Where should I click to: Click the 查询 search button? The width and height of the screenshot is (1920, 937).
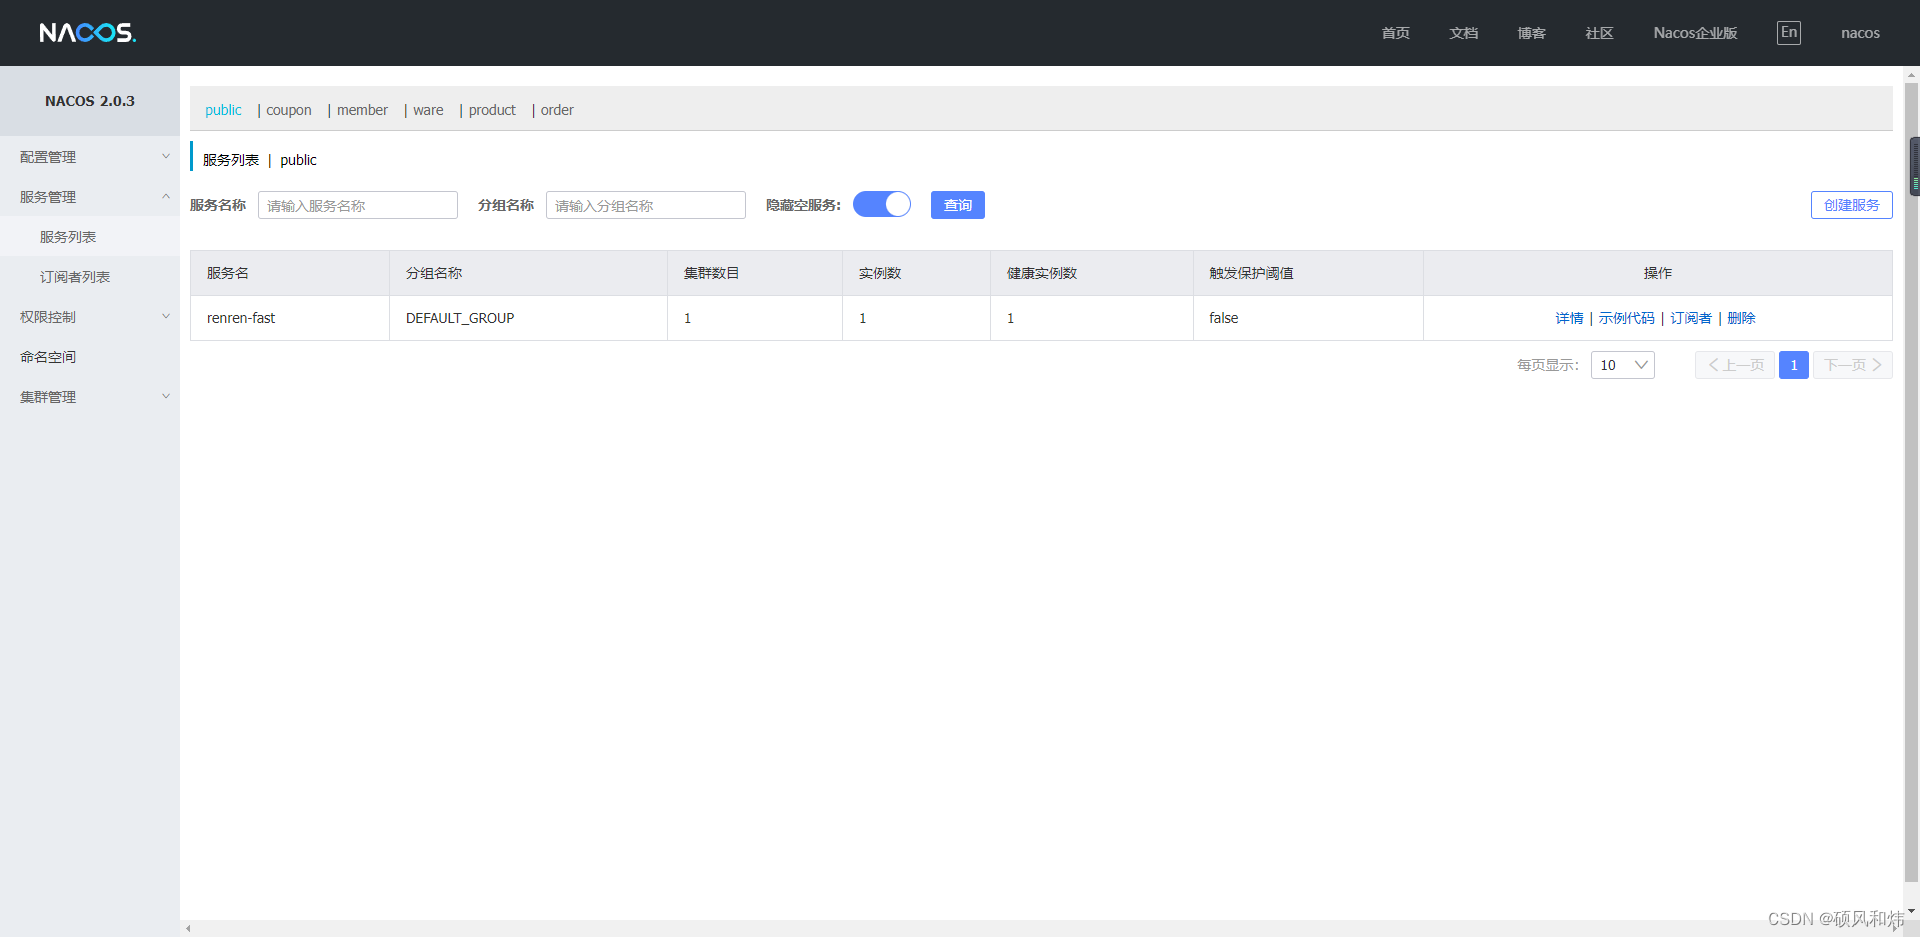958,205
